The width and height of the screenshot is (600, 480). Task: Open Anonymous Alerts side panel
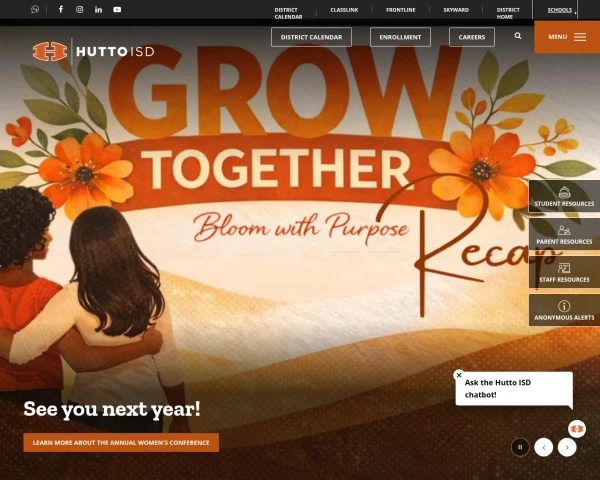(x=564, y=310)
